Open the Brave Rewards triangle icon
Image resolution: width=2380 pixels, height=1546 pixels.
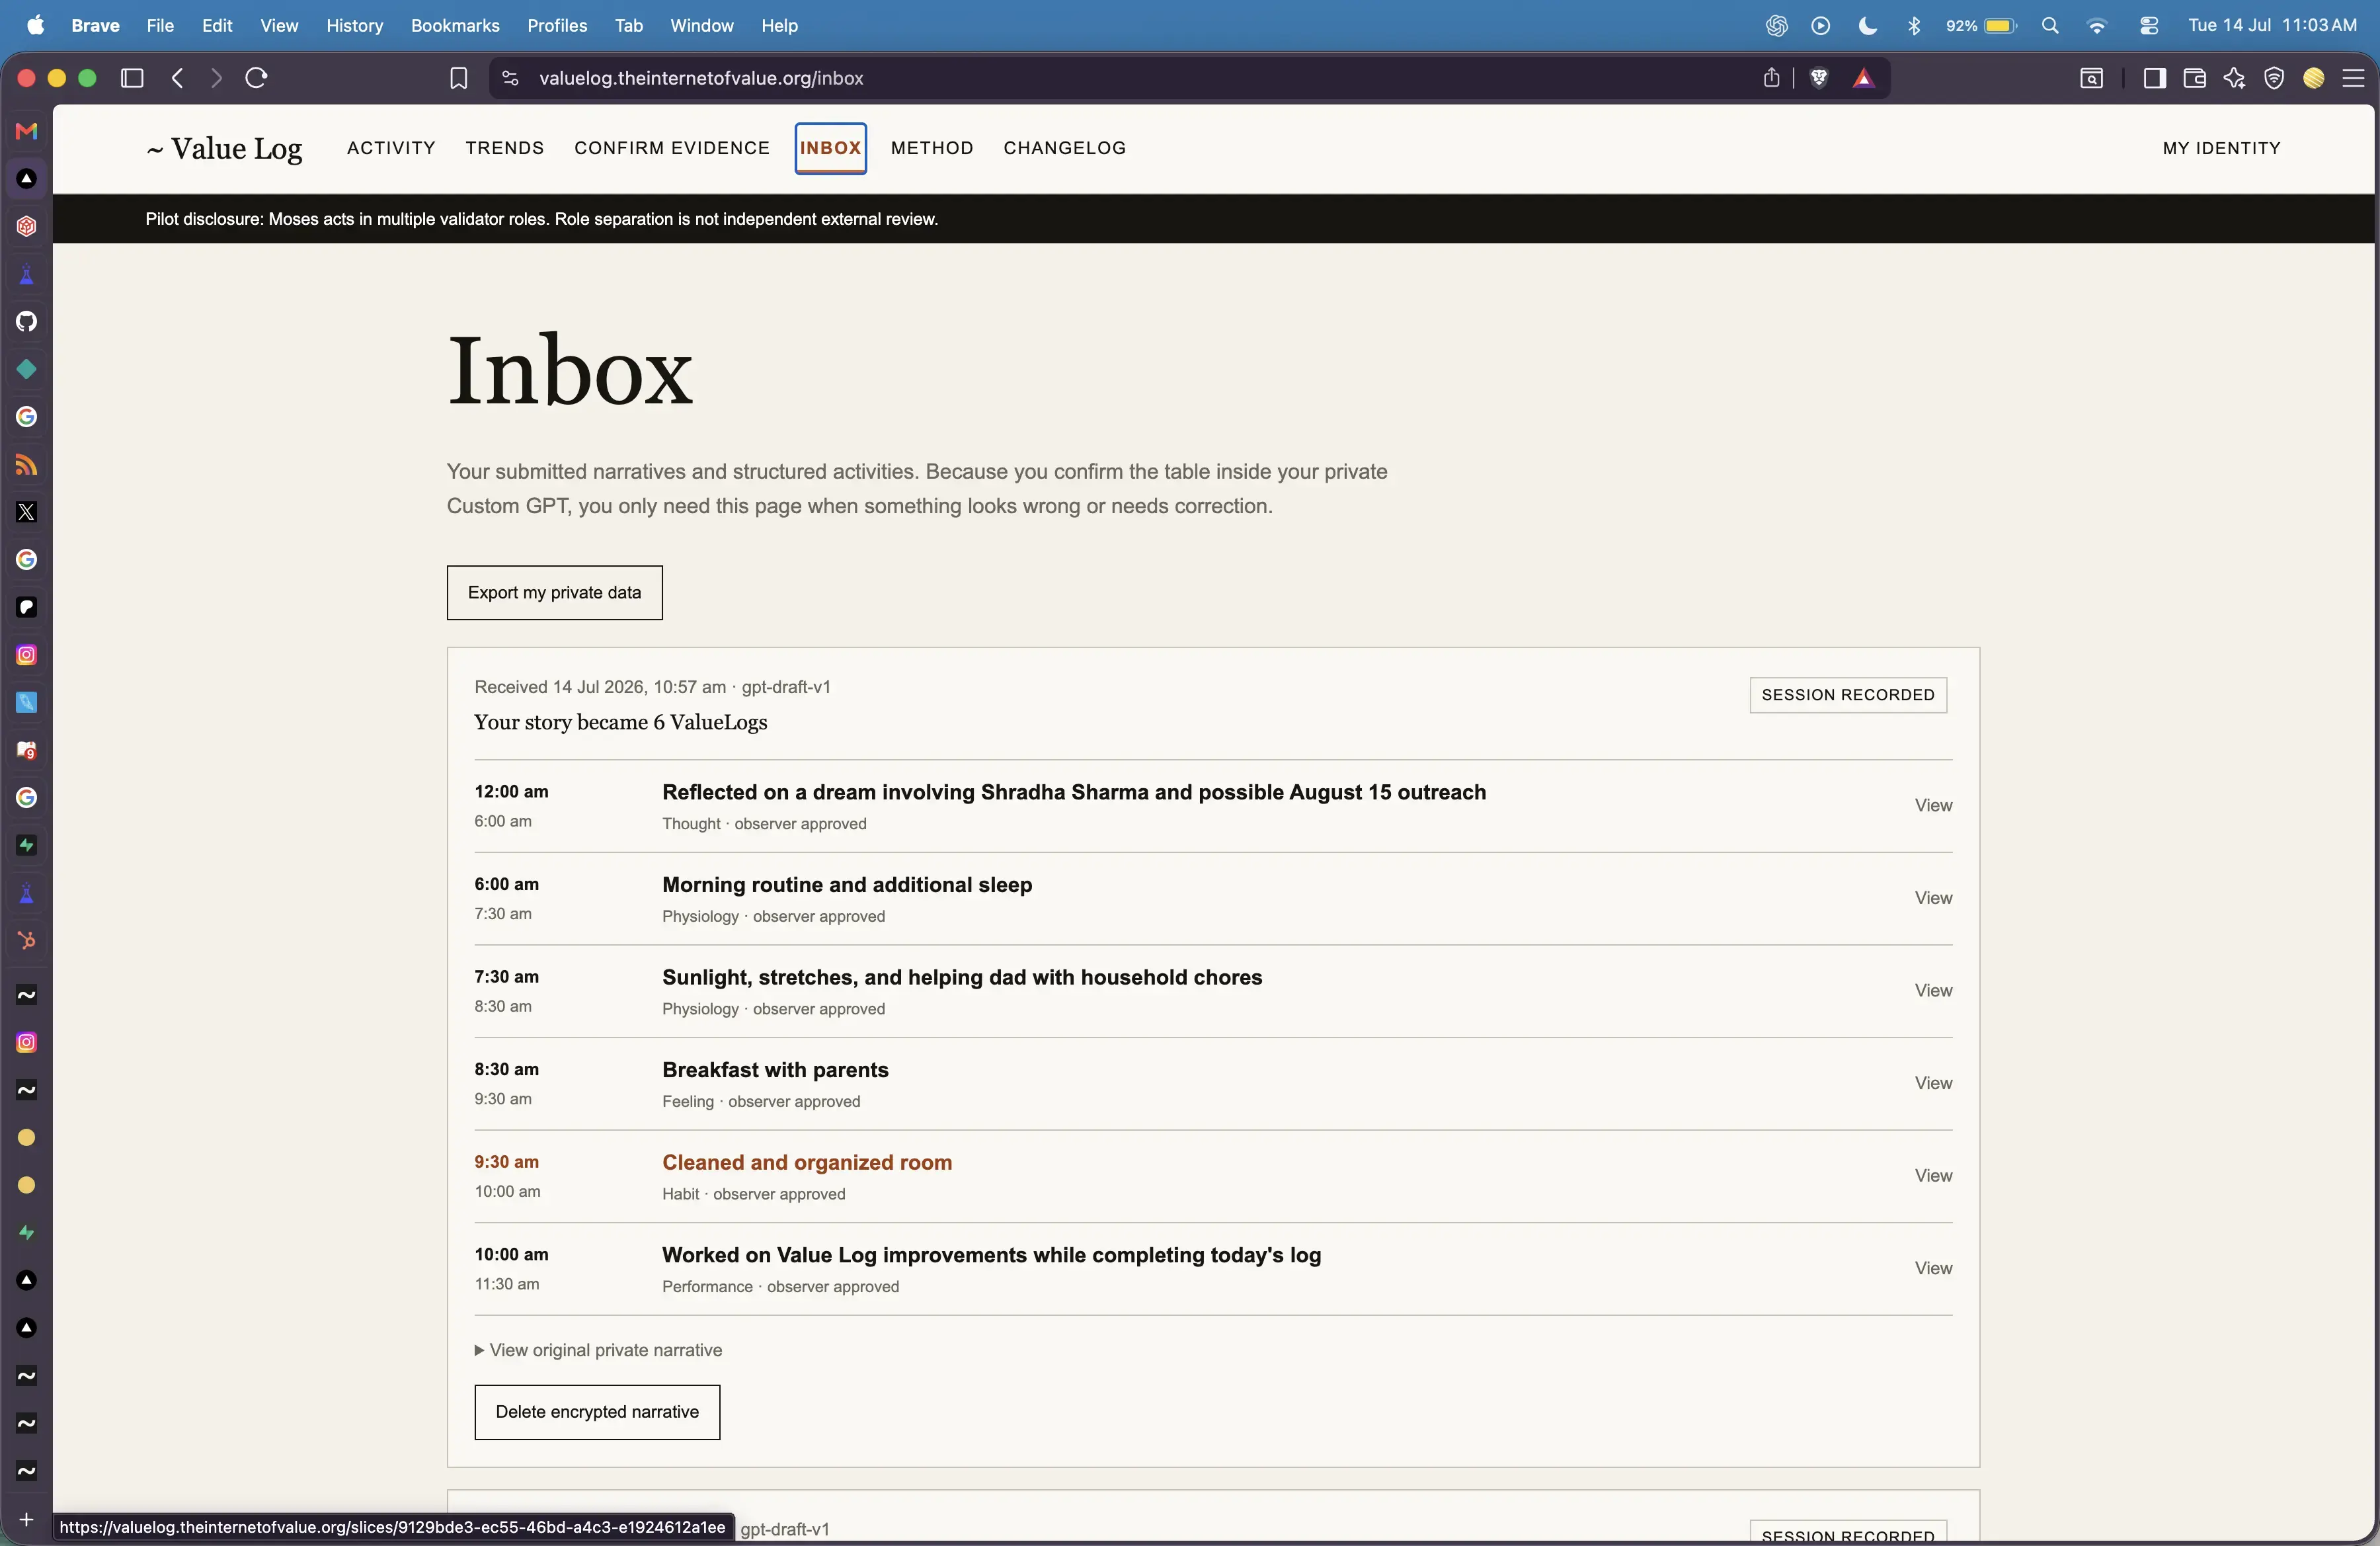pos(1863,78)
